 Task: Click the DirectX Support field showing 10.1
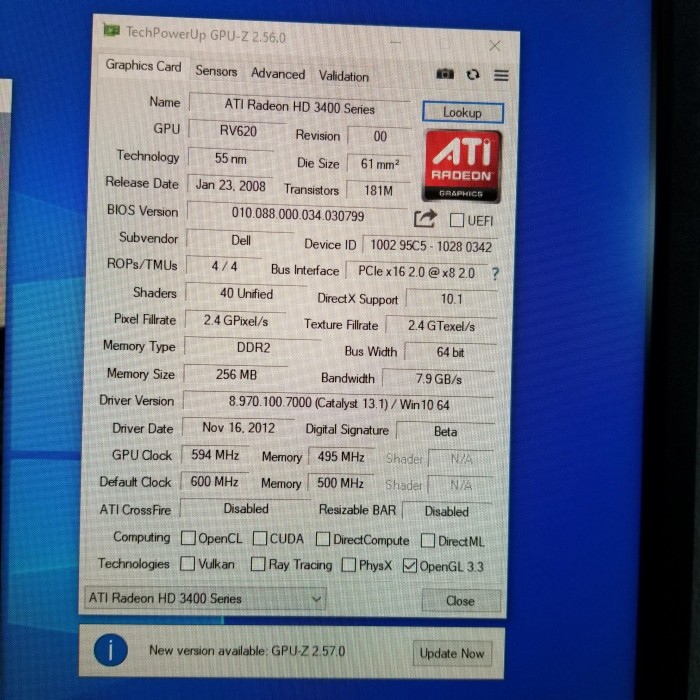pyautogui.click(x=452, y=299)
